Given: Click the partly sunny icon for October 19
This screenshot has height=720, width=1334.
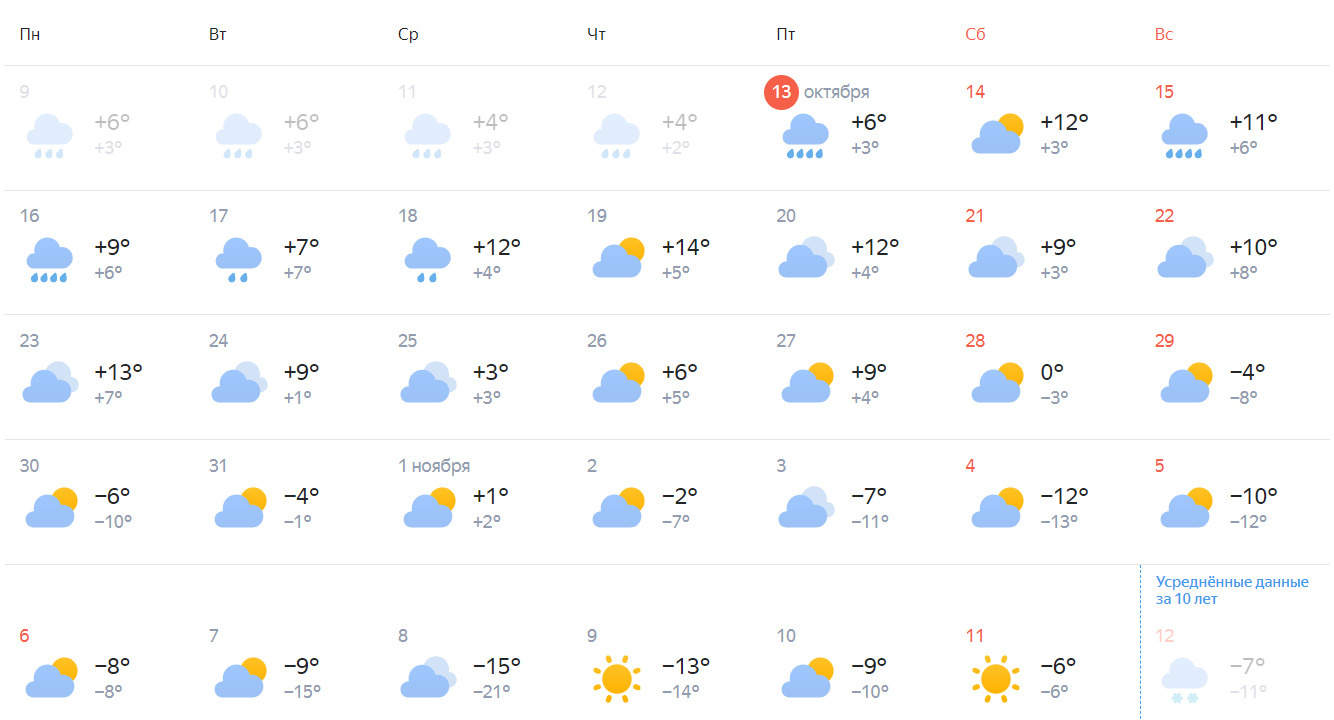Looking at the screenshot, I should click(x=617, y=258).
